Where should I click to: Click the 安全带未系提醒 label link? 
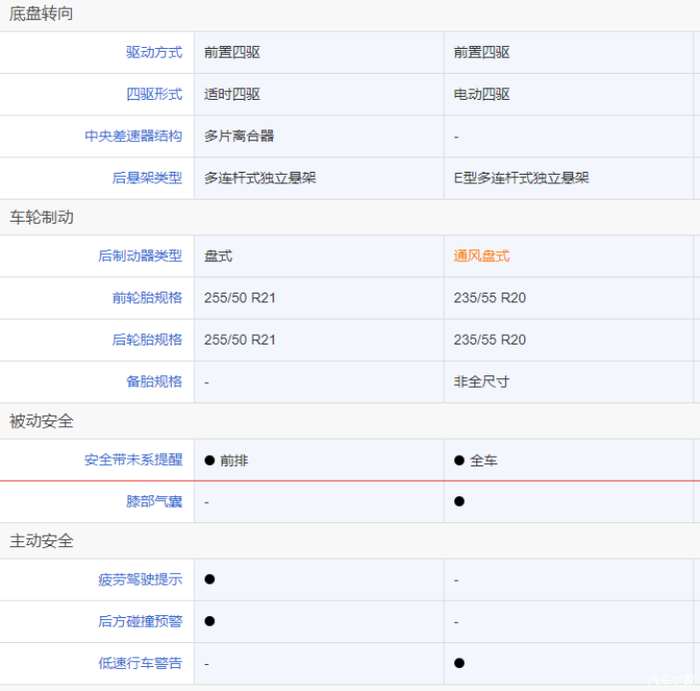(x=133, y=460)
